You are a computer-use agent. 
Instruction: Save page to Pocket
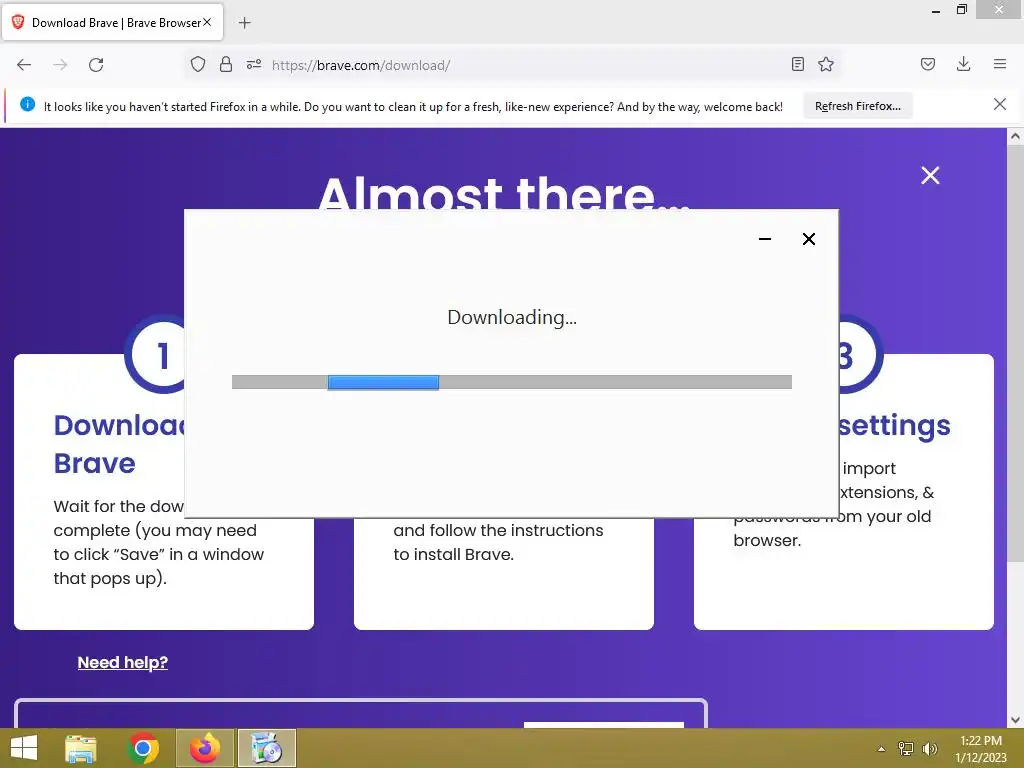[x=928, y=64]
